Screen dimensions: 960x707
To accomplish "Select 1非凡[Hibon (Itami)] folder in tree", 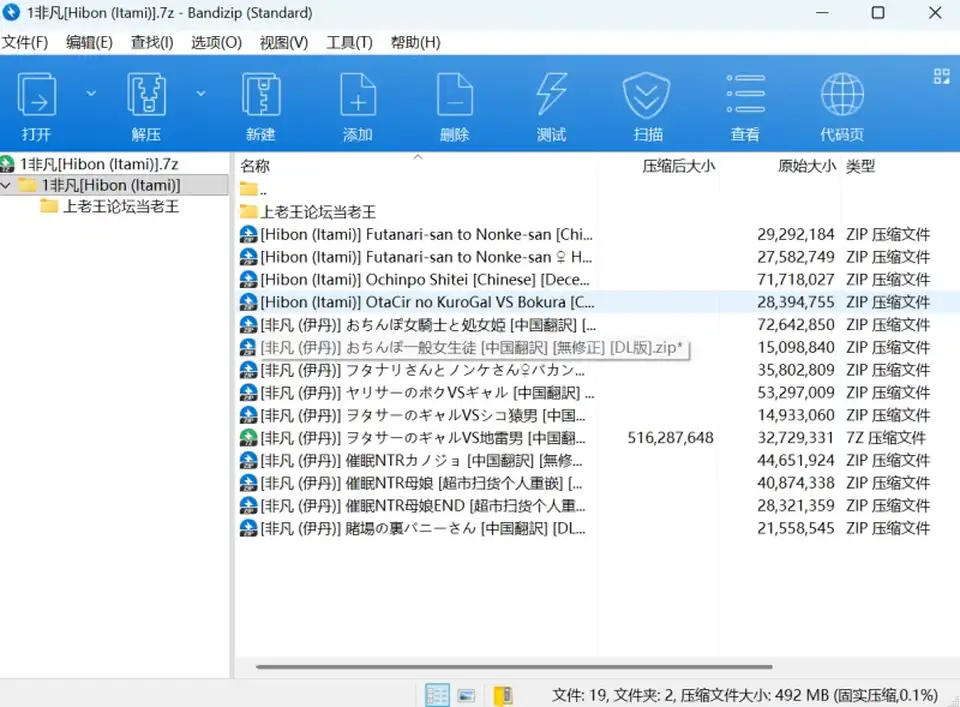I will click(x=111, y=185).
